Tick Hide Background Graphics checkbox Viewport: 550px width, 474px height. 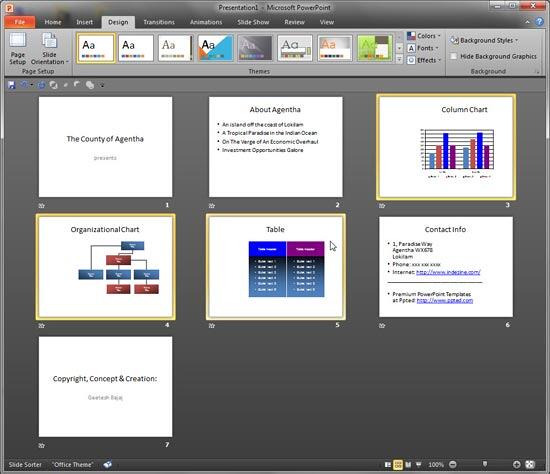[x=454, y=56]
